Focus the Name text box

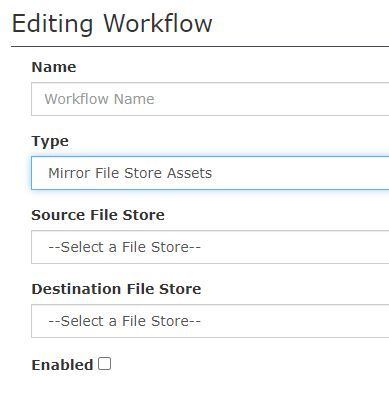[210, 99]
